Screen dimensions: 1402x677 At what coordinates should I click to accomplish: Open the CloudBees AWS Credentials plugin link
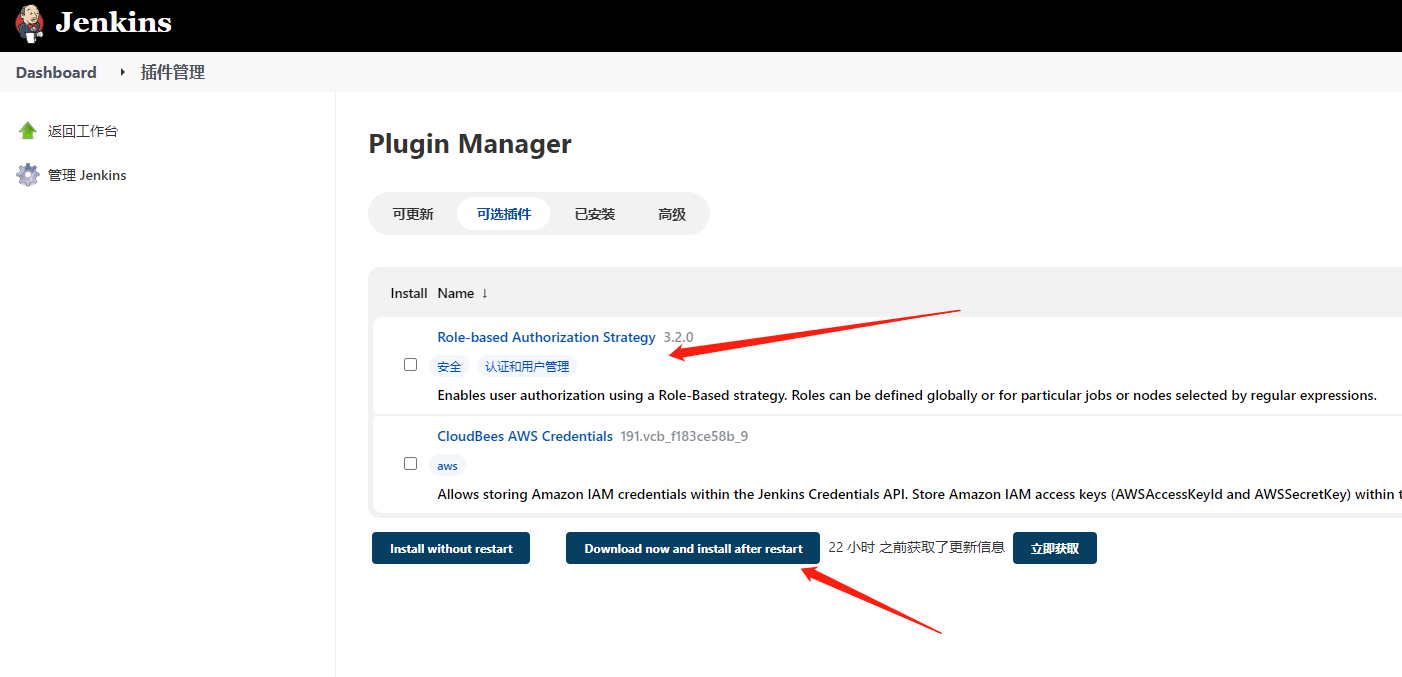(525, 436)
